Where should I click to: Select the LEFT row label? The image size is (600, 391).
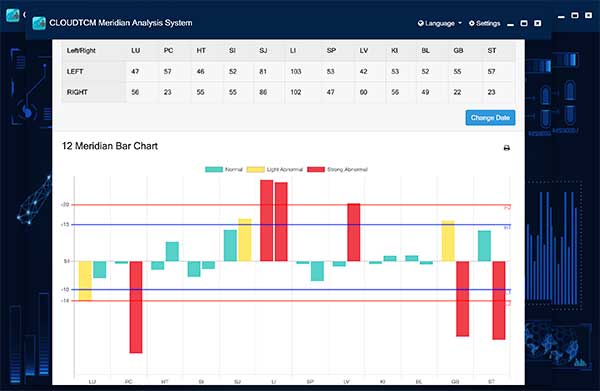(x=75, y=72)
